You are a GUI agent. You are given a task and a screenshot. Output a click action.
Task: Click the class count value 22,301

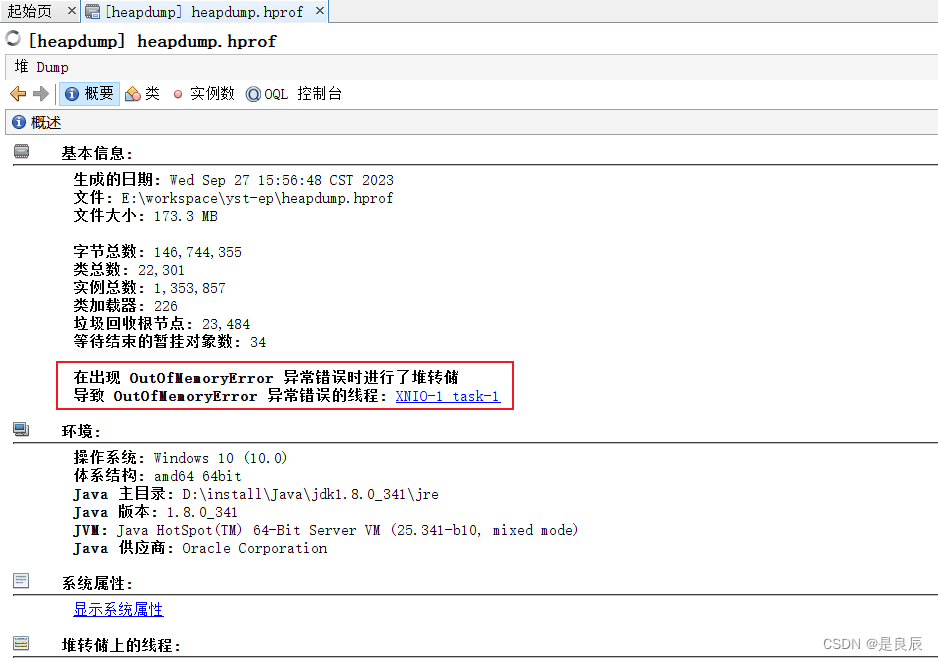pyautogui.click(x=162, y=270)
